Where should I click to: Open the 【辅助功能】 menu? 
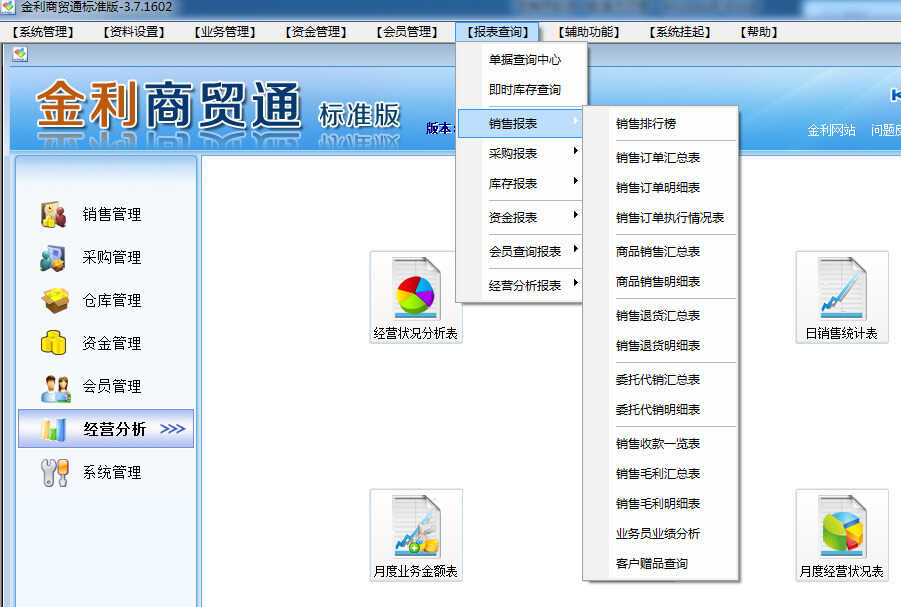point(588,32)
